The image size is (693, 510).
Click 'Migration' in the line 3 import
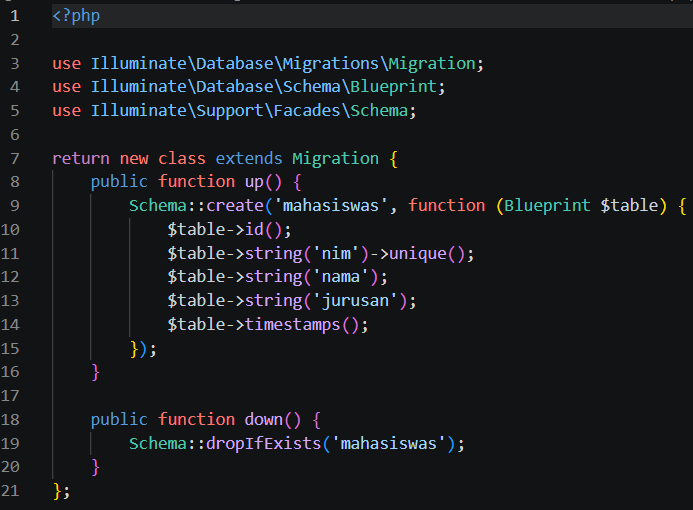432,64
